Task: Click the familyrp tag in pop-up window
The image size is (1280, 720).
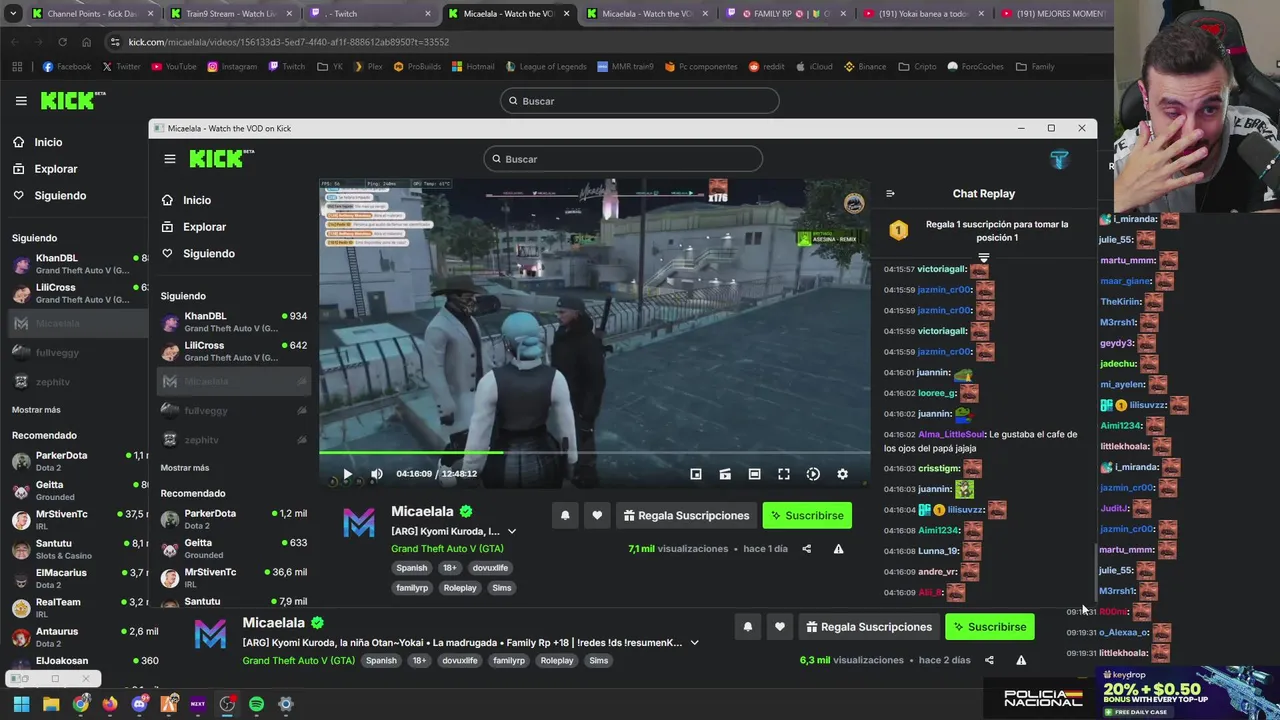Action: pos(412,588)
